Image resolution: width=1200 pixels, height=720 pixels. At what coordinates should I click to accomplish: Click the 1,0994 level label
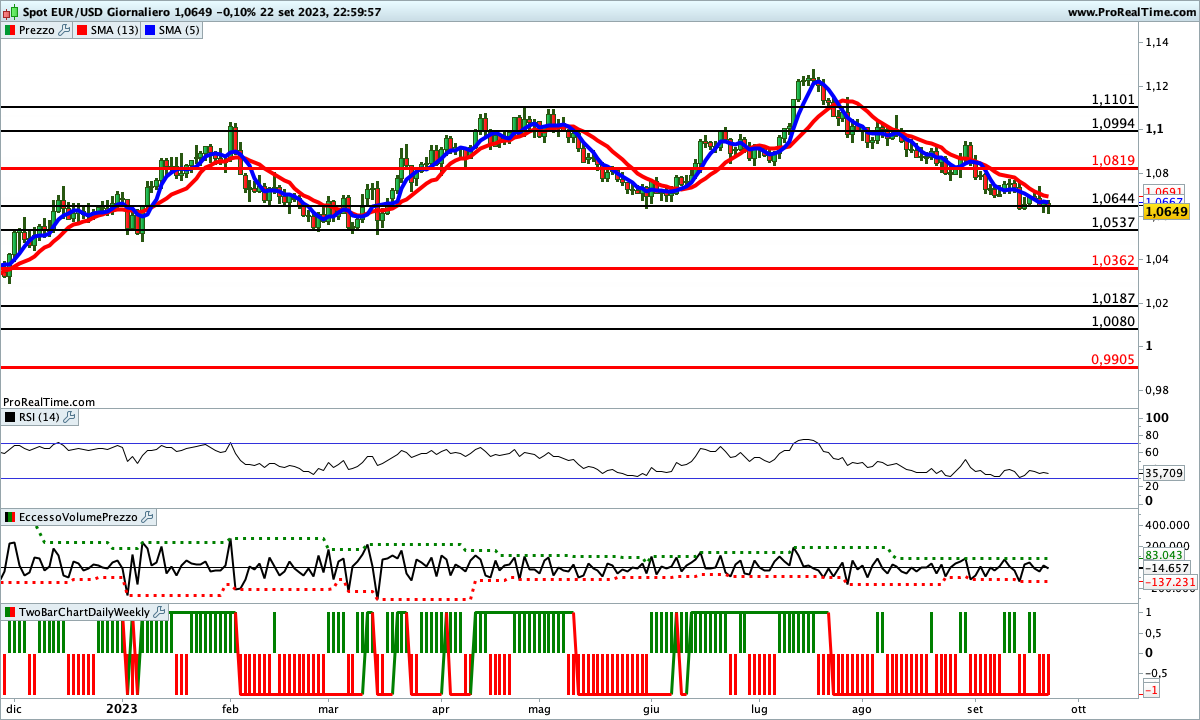coord(1113,123)
